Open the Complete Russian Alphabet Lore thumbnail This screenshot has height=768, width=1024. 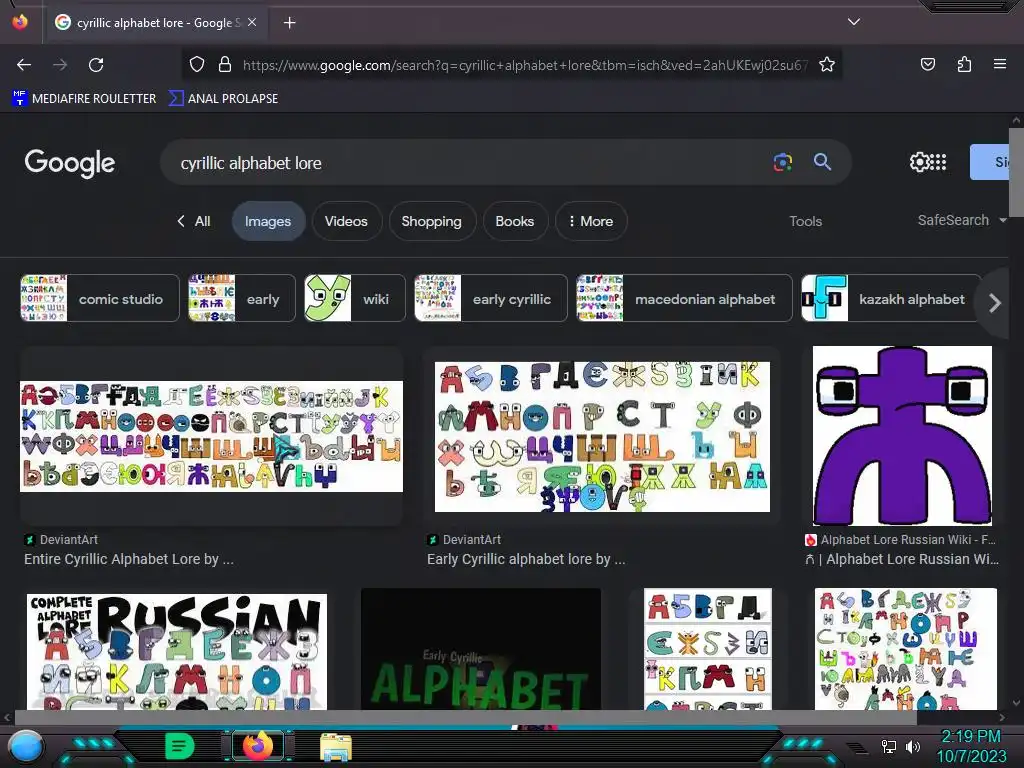(177, 651)
